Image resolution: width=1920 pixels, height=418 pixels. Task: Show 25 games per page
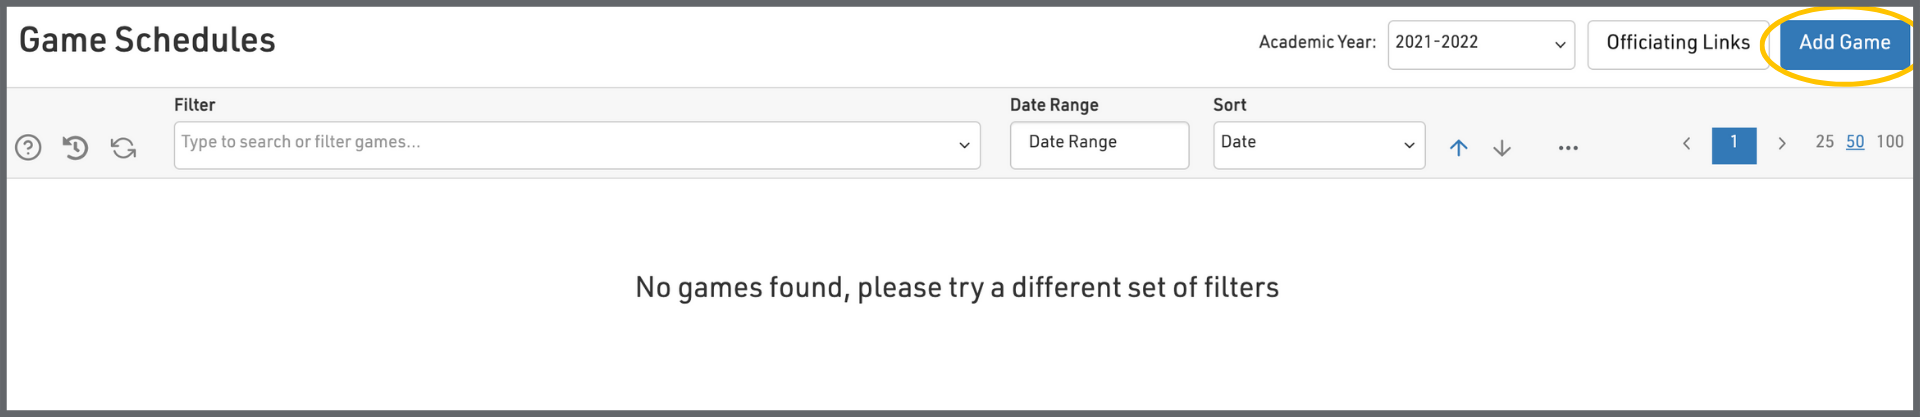[1824, 142]
